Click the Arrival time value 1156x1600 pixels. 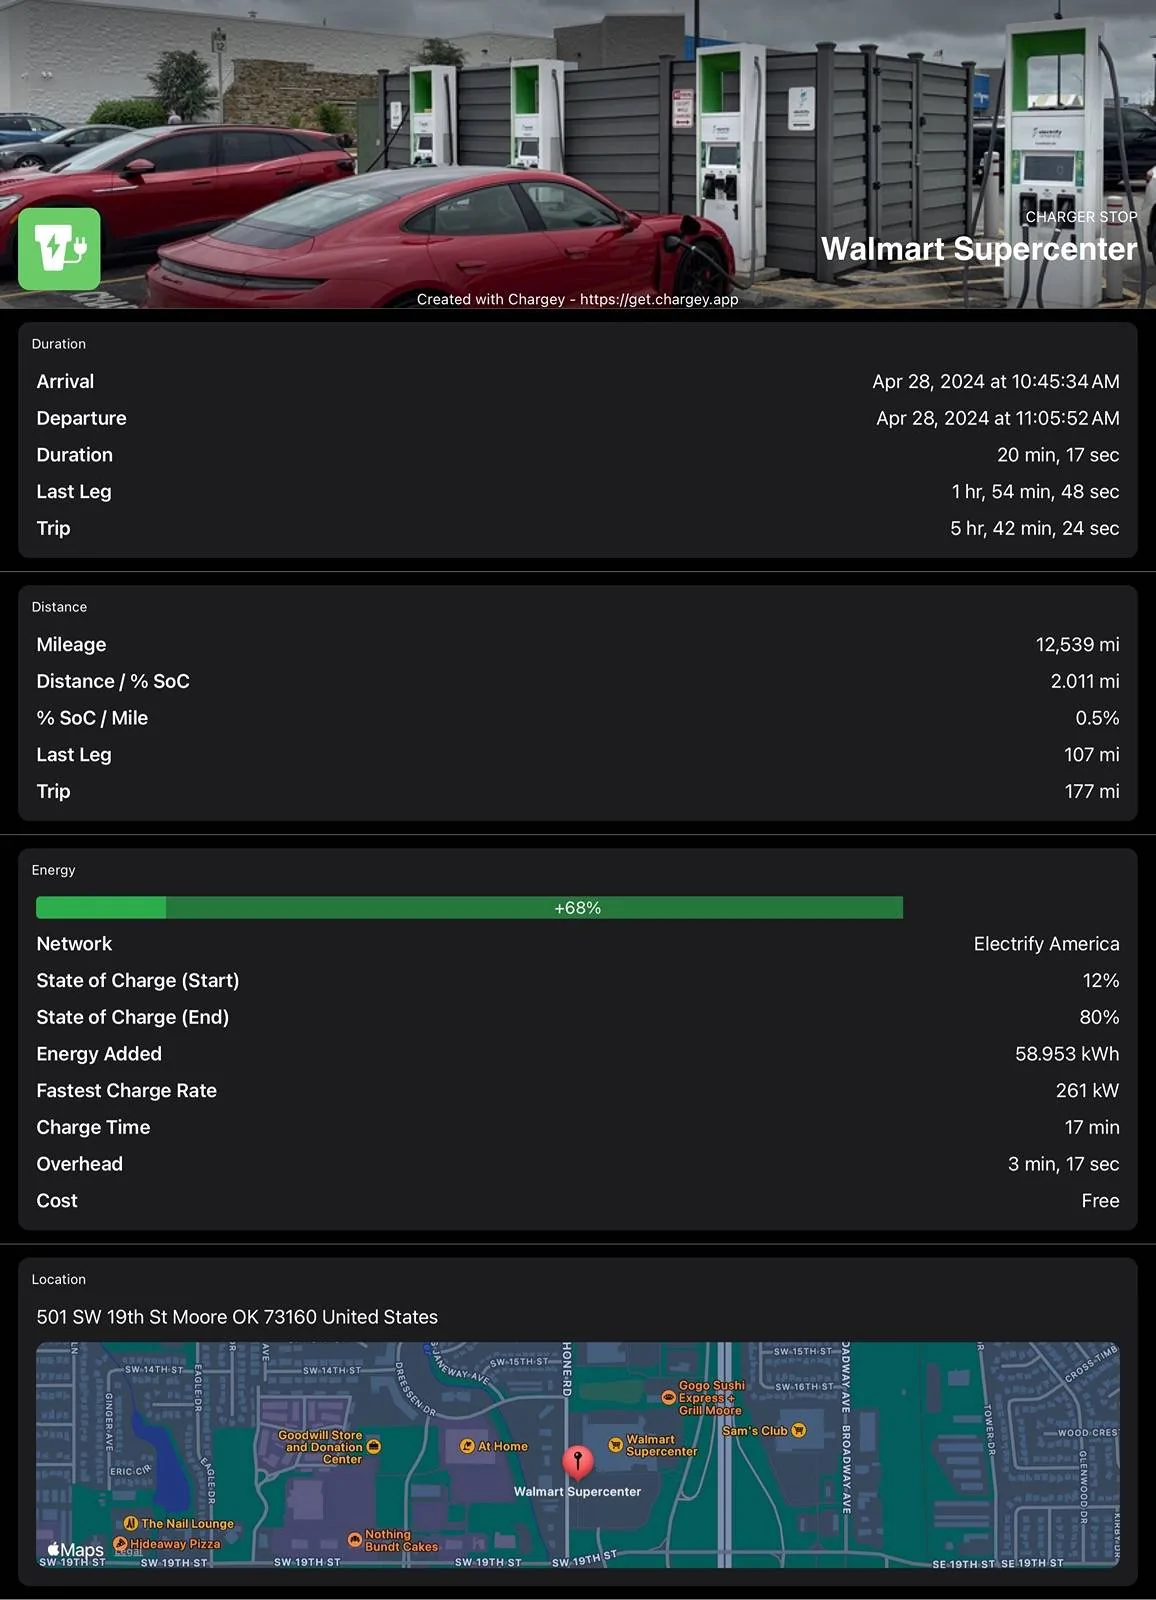(x=996, y=381)
